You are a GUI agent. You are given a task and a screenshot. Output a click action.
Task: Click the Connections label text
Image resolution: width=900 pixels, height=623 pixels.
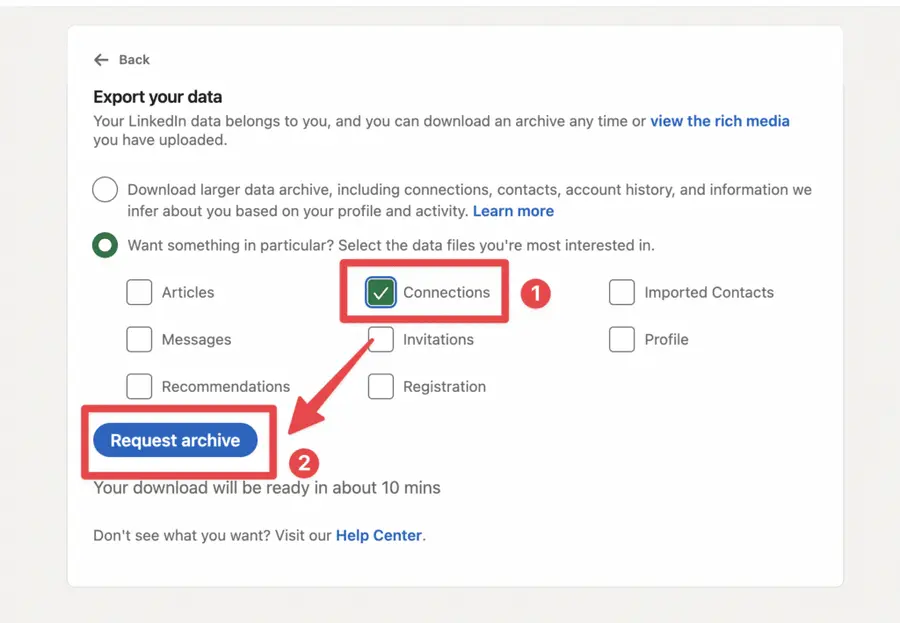[447, 292]
